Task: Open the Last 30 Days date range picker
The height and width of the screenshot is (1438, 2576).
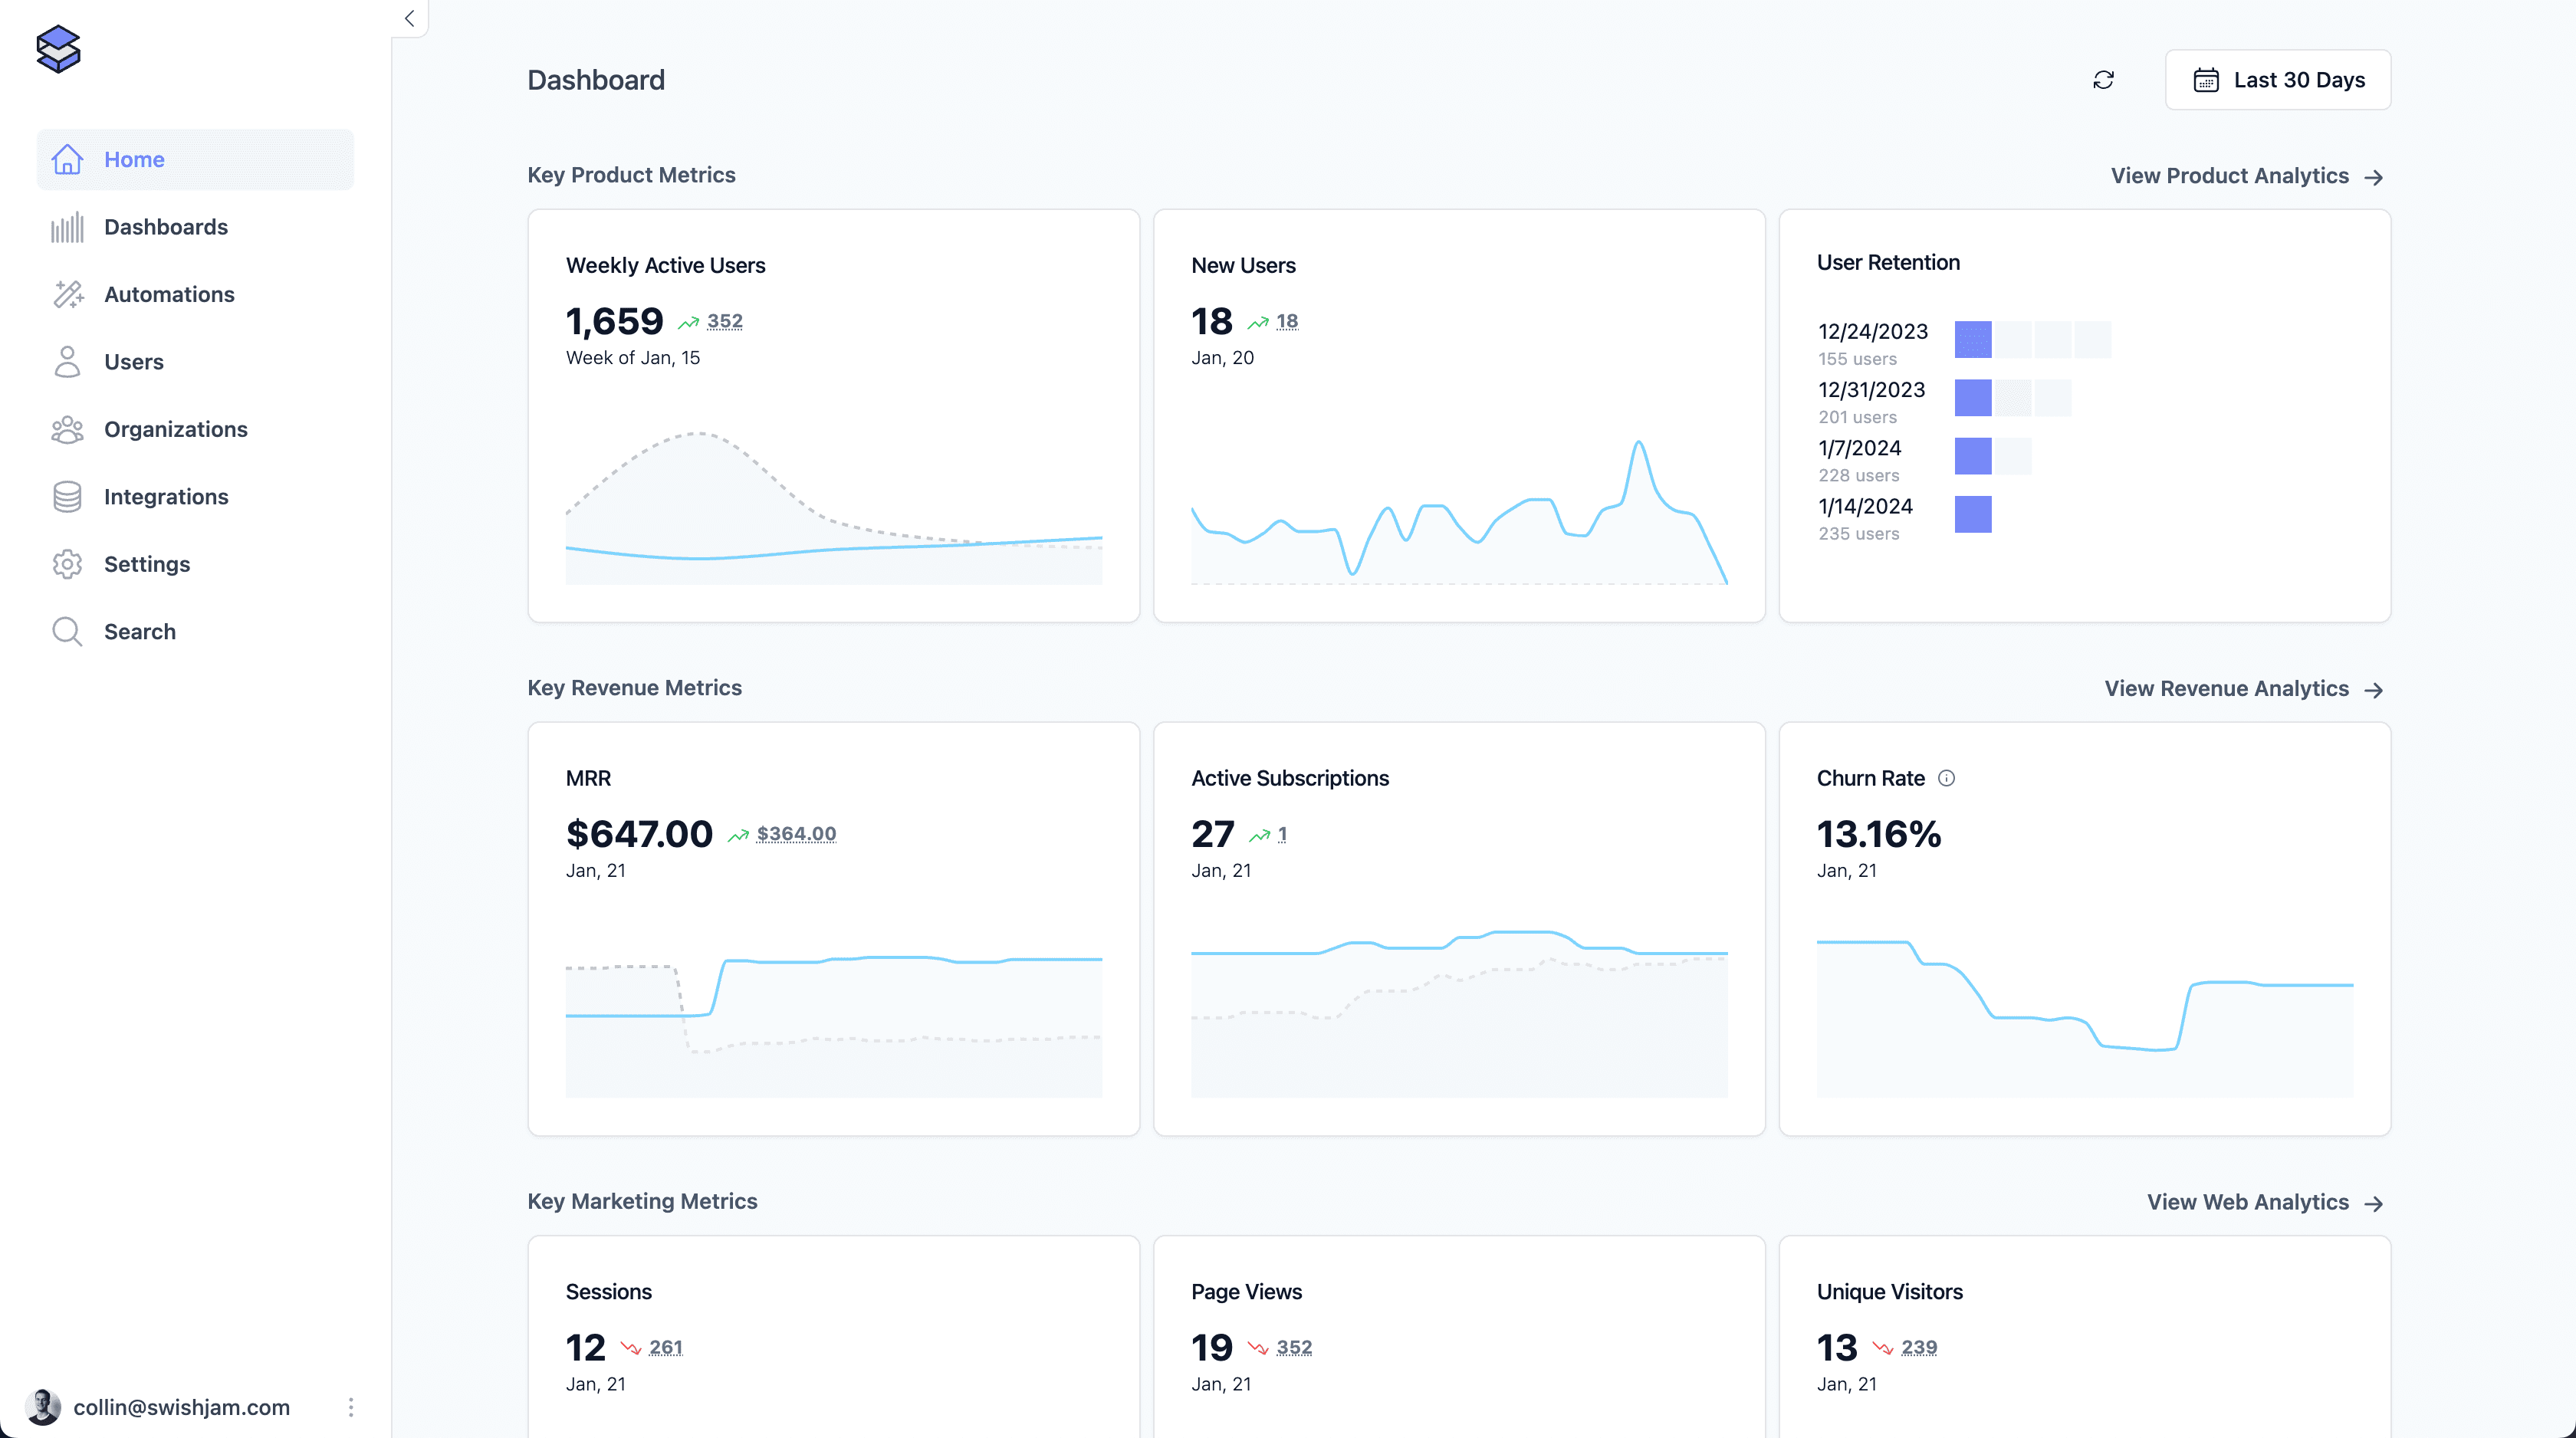Action: [x=2277, y=80]
